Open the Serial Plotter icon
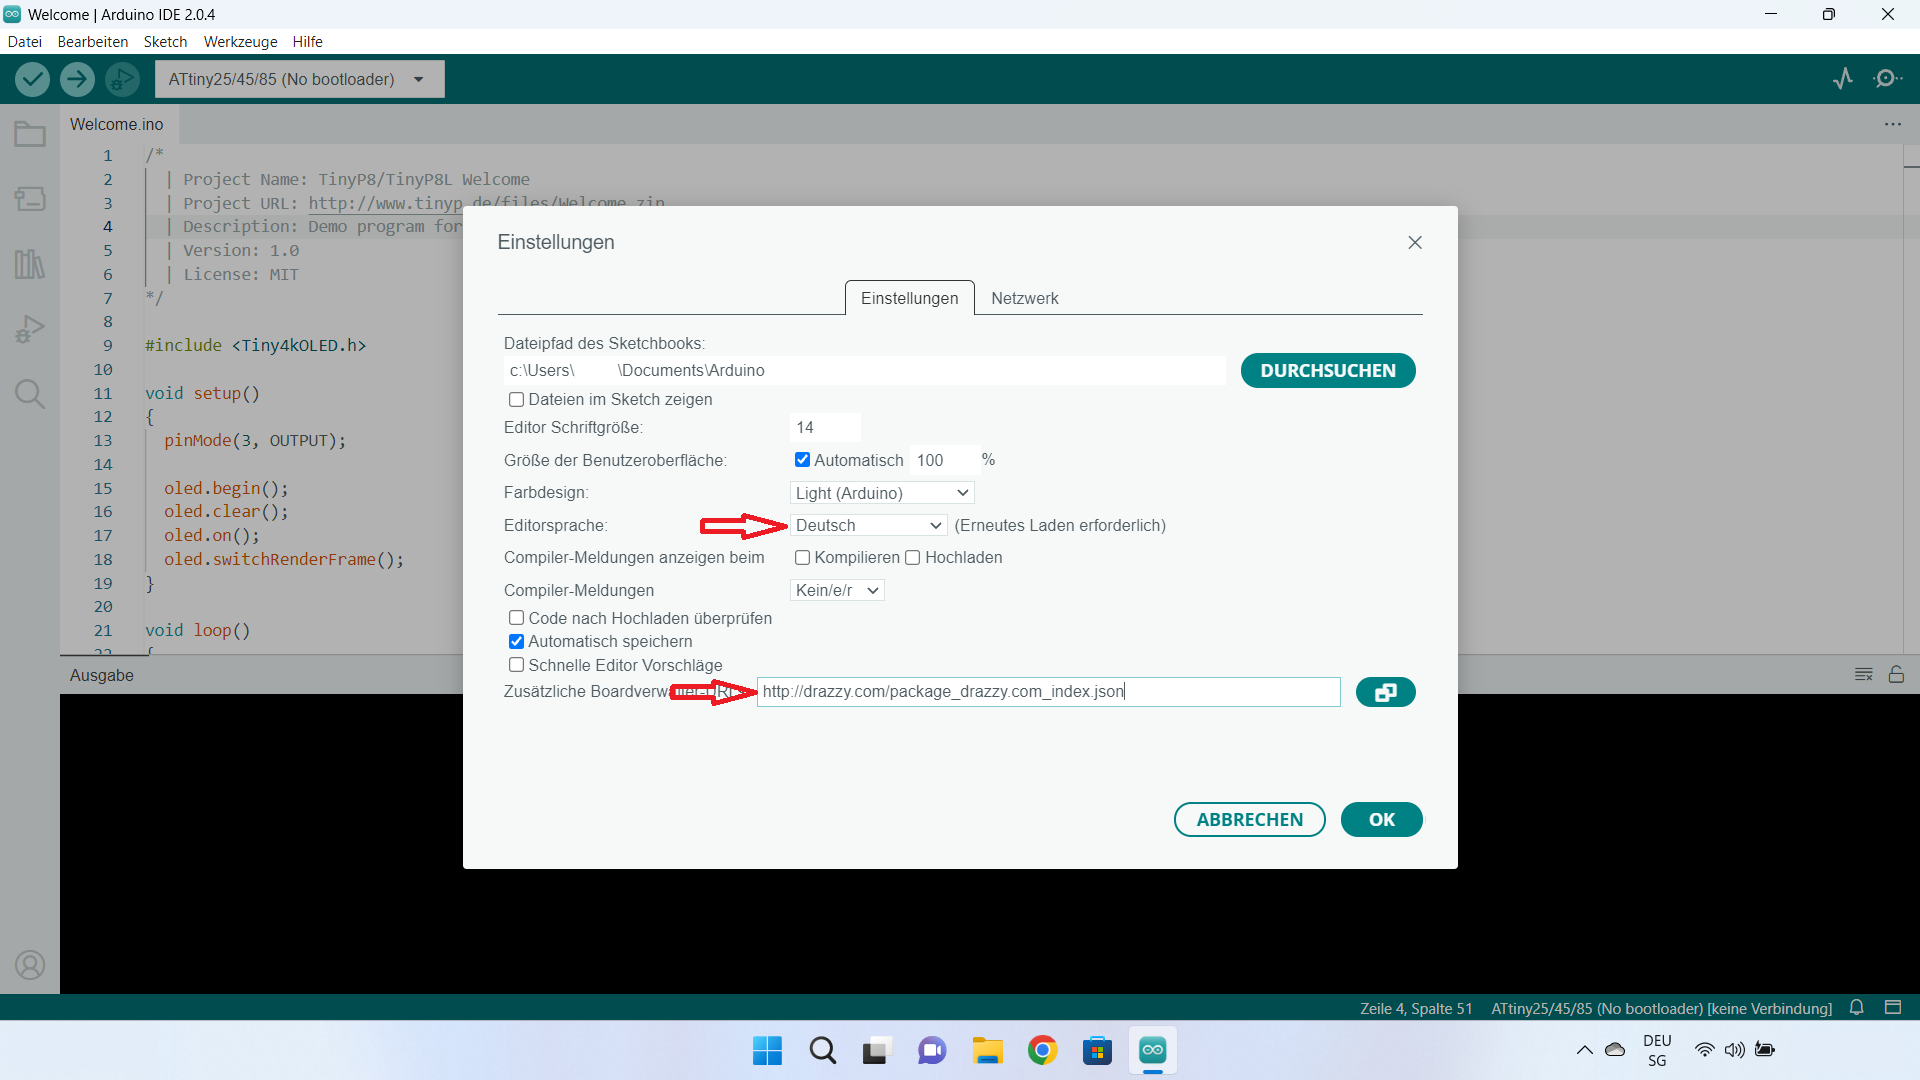 (x=1843, y=79)
